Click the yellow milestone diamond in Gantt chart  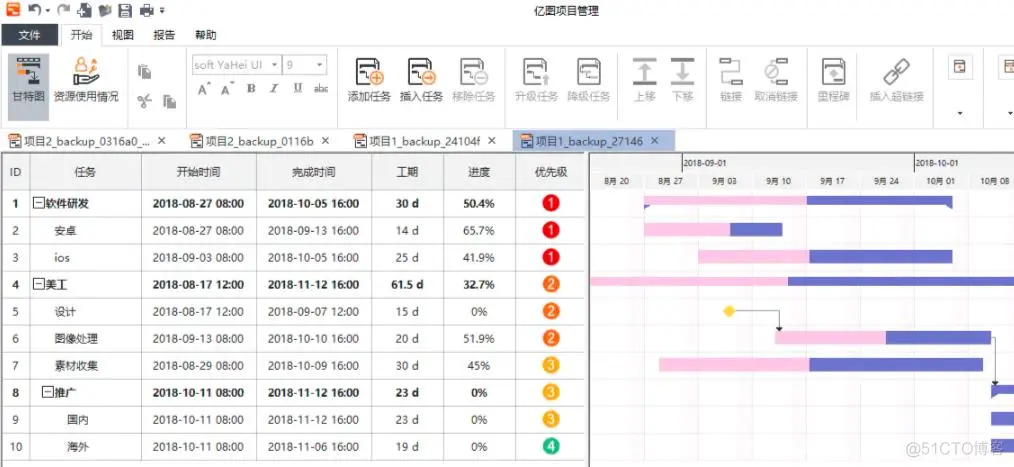[729, 311]
